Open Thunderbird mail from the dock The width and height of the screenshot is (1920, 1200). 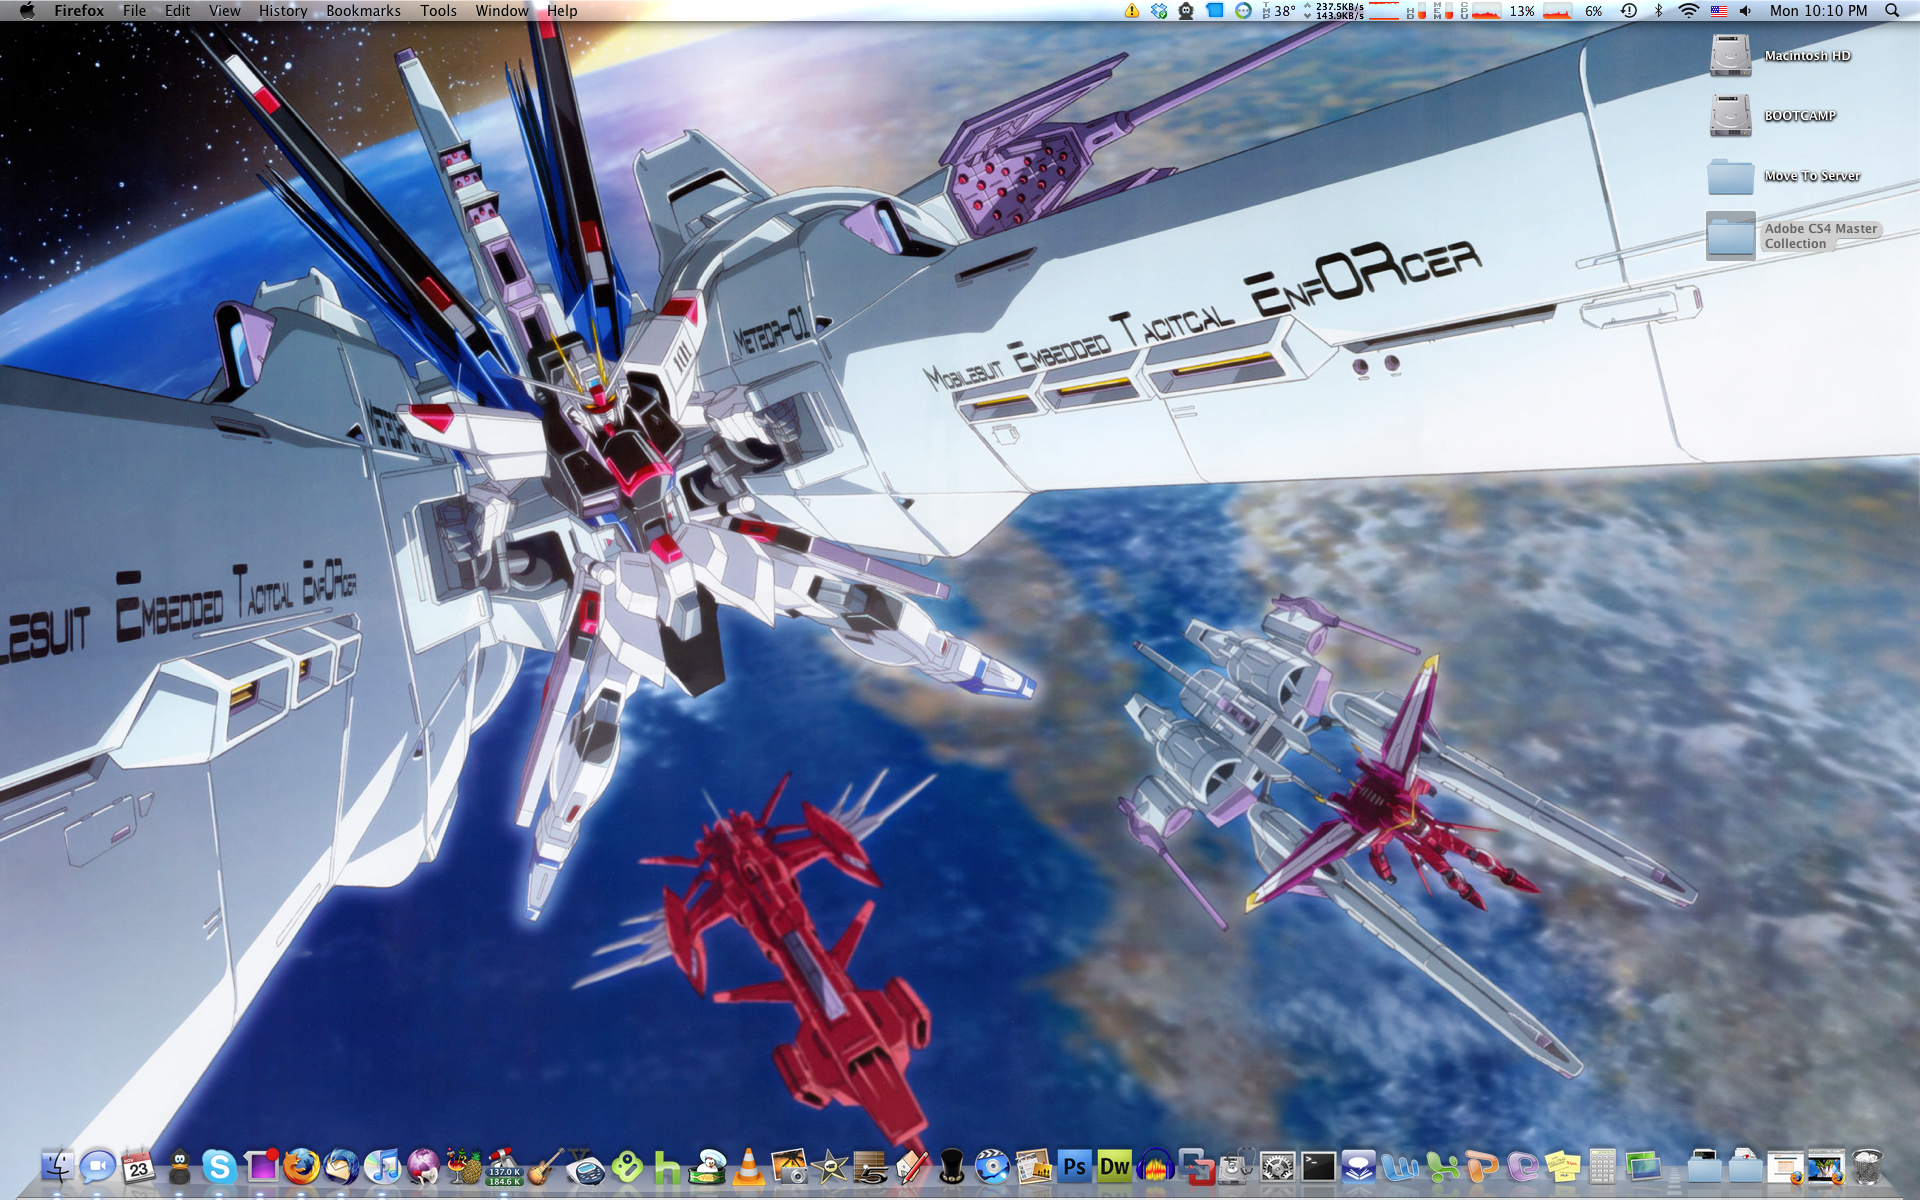point(341,1166)
